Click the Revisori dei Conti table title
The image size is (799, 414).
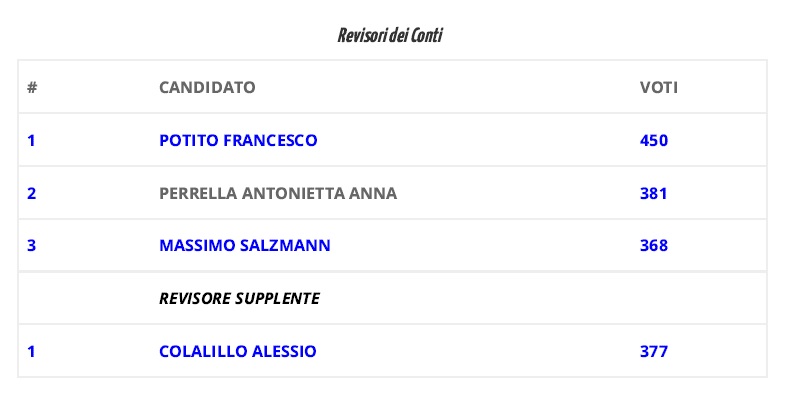pos(390,36)
